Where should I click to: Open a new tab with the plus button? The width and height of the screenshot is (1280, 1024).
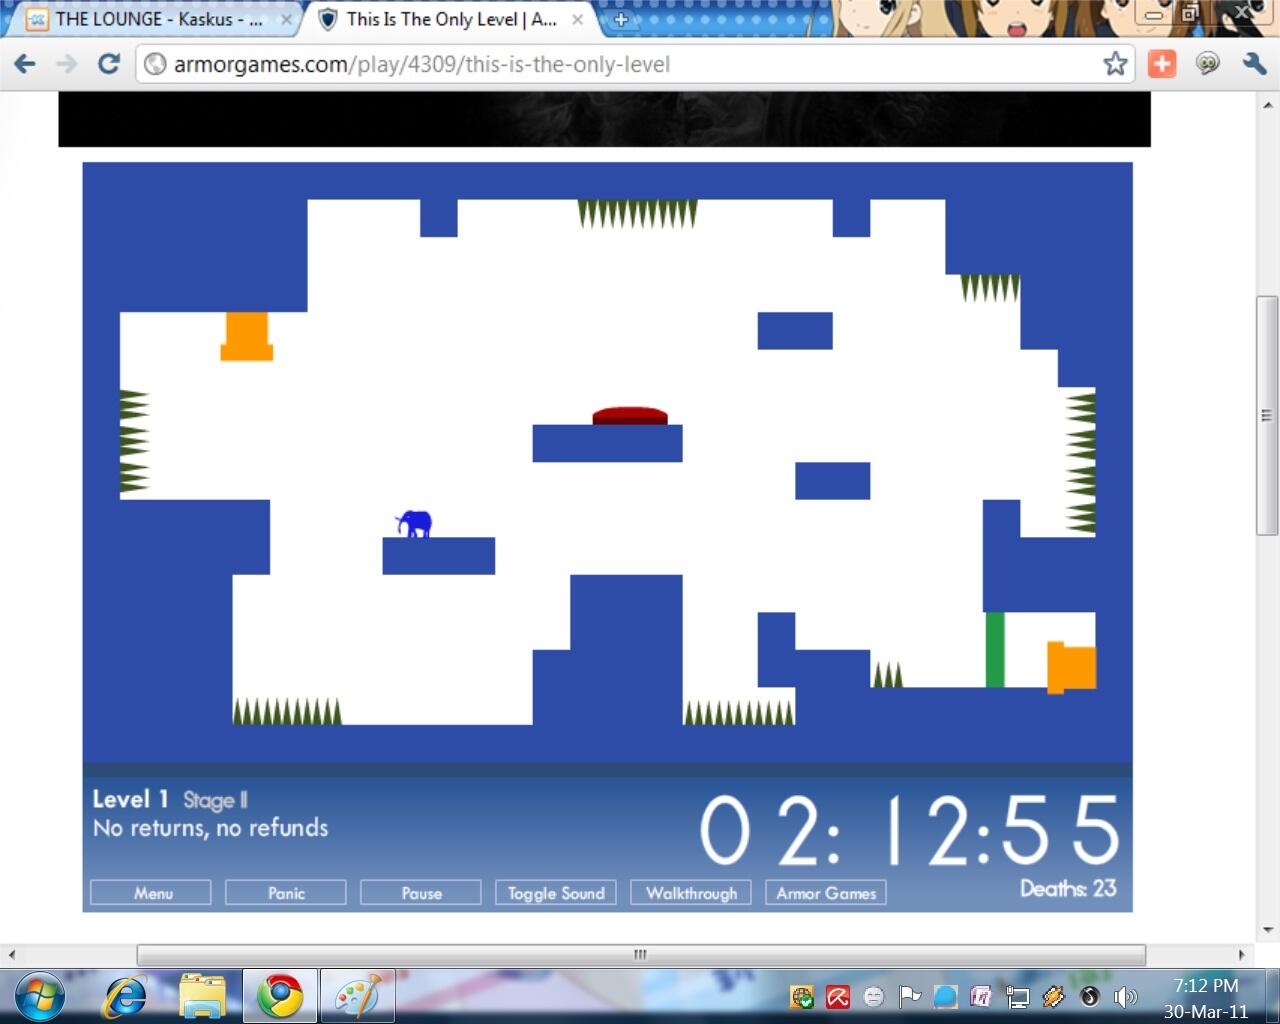(620, 19)
